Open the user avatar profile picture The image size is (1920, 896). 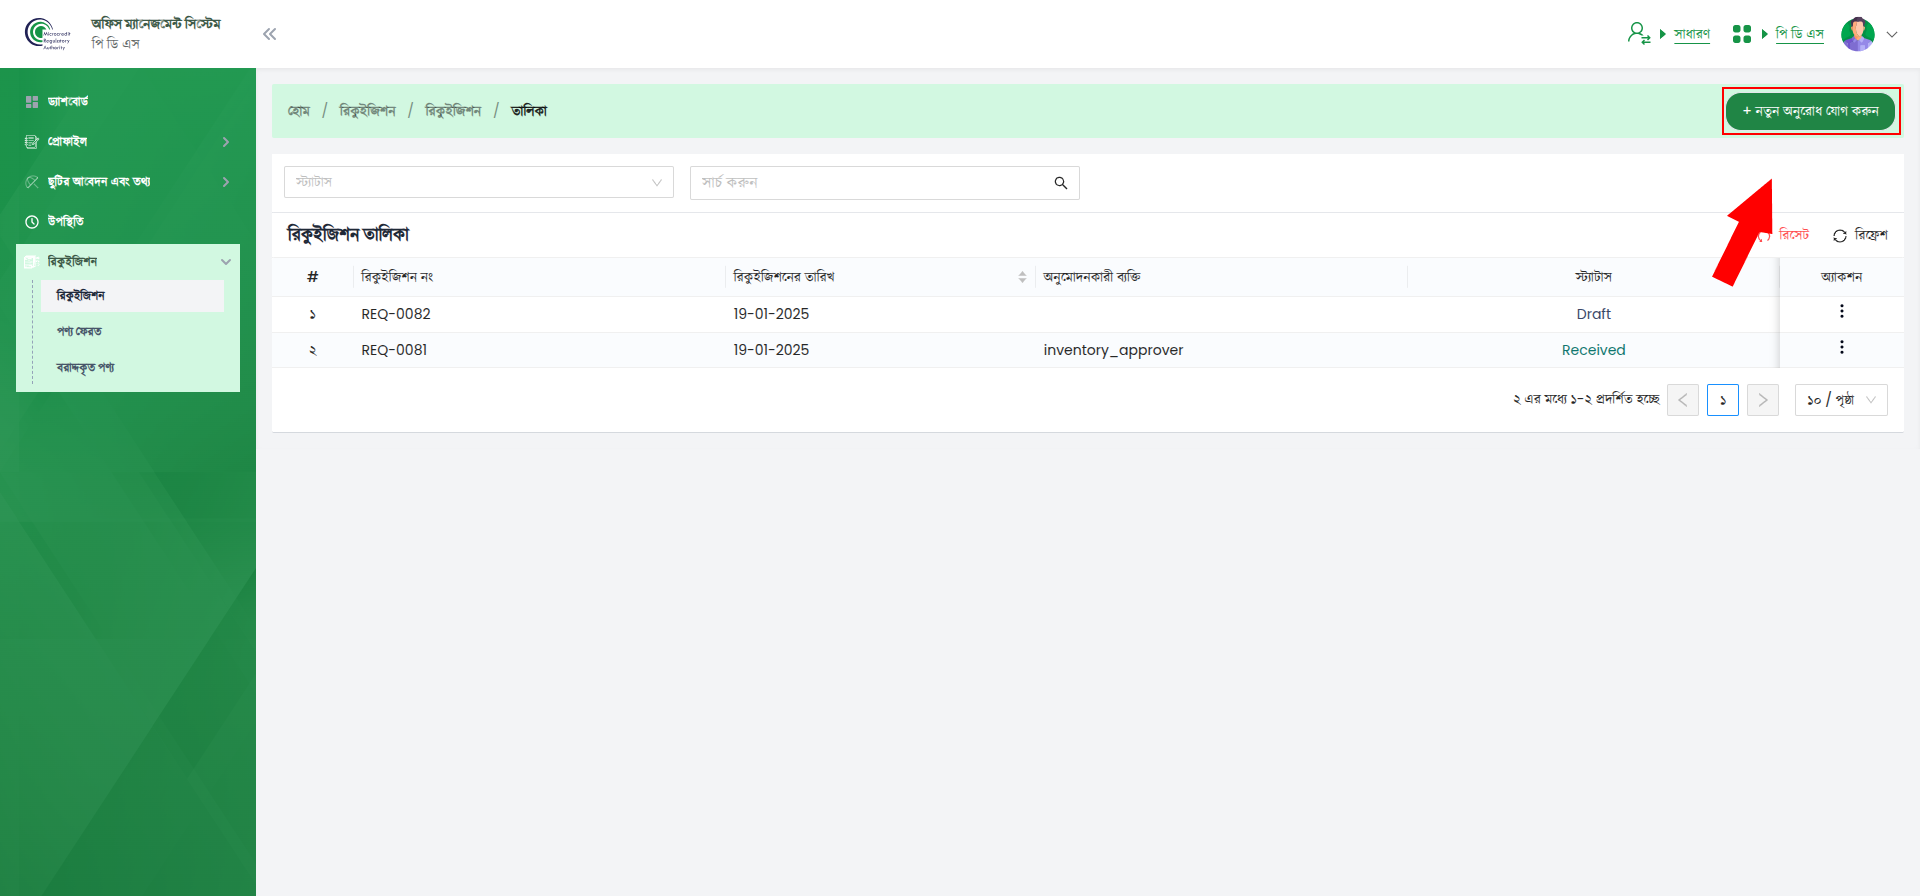click(1858, 34)
